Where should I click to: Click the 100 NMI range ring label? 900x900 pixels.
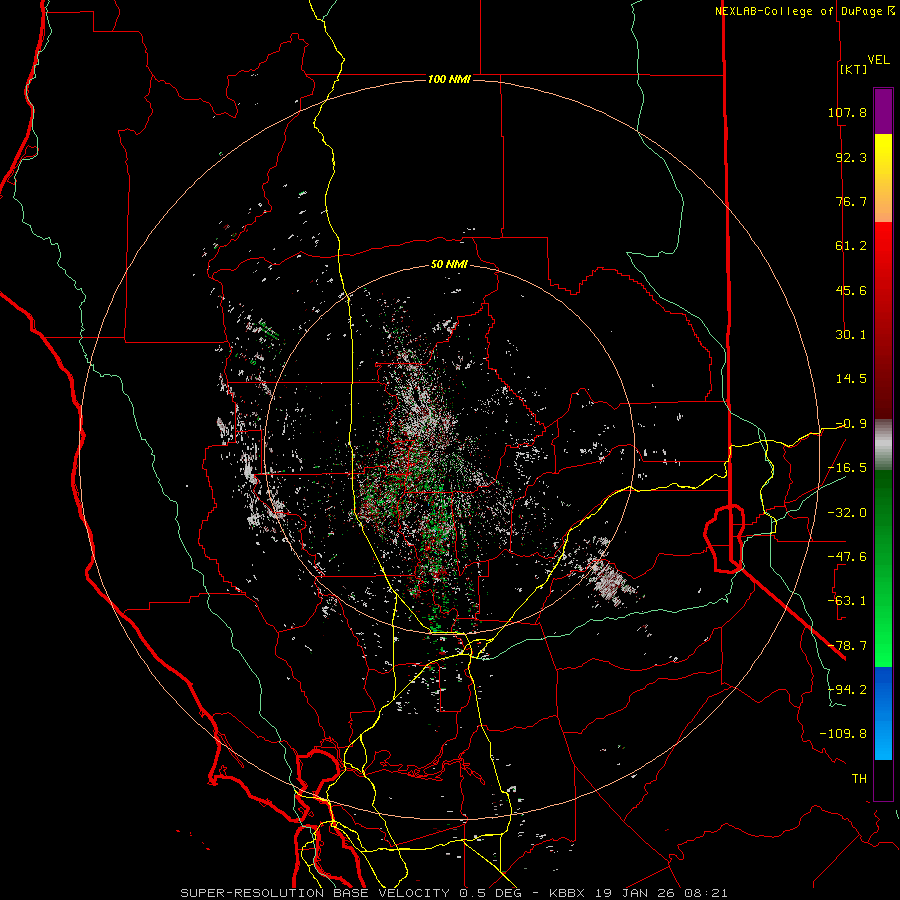tap(449, 79)
